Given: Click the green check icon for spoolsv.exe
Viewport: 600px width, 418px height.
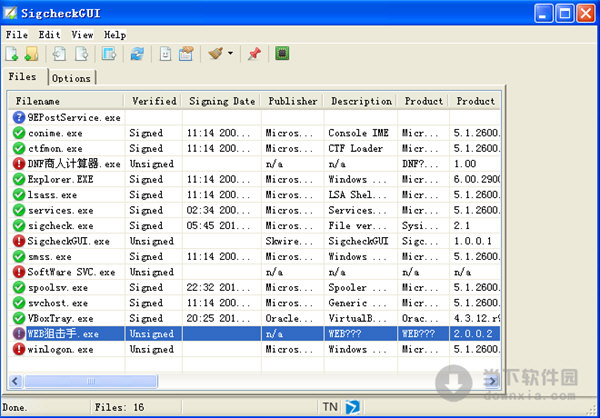Looking at the screenshot, I should 19,287.
